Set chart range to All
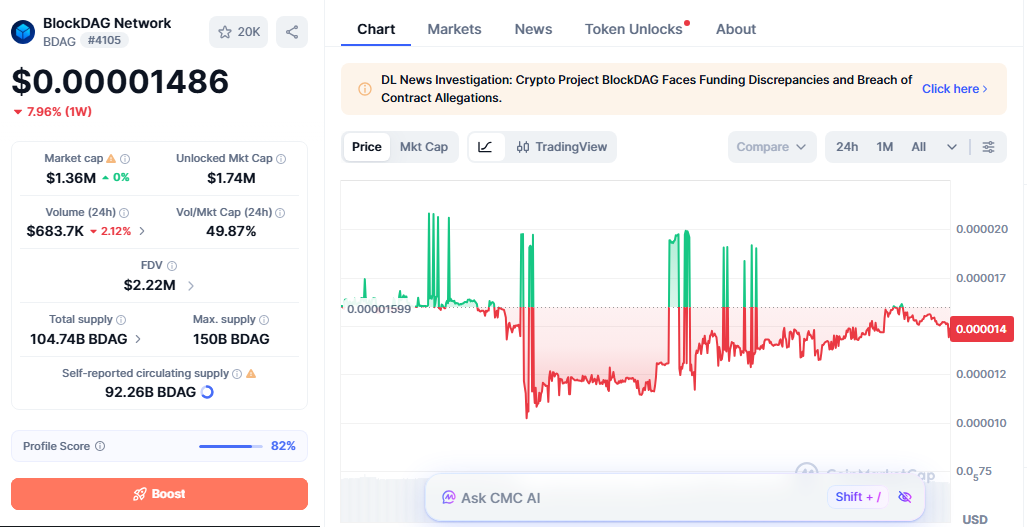The width and height of the screenshot is (1027, 527). [919, 147]
